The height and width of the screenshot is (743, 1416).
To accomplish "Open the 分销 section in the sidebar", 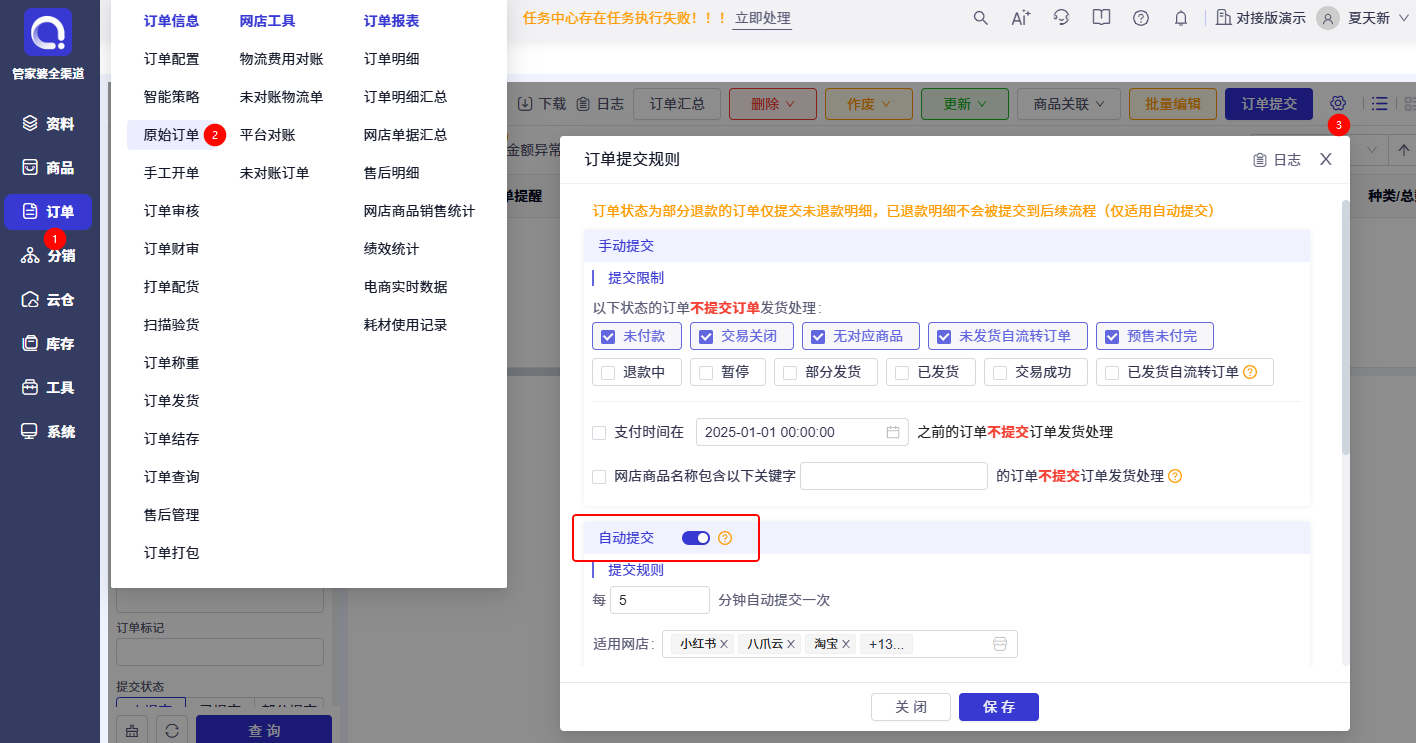I will click(x=48, y=256).
